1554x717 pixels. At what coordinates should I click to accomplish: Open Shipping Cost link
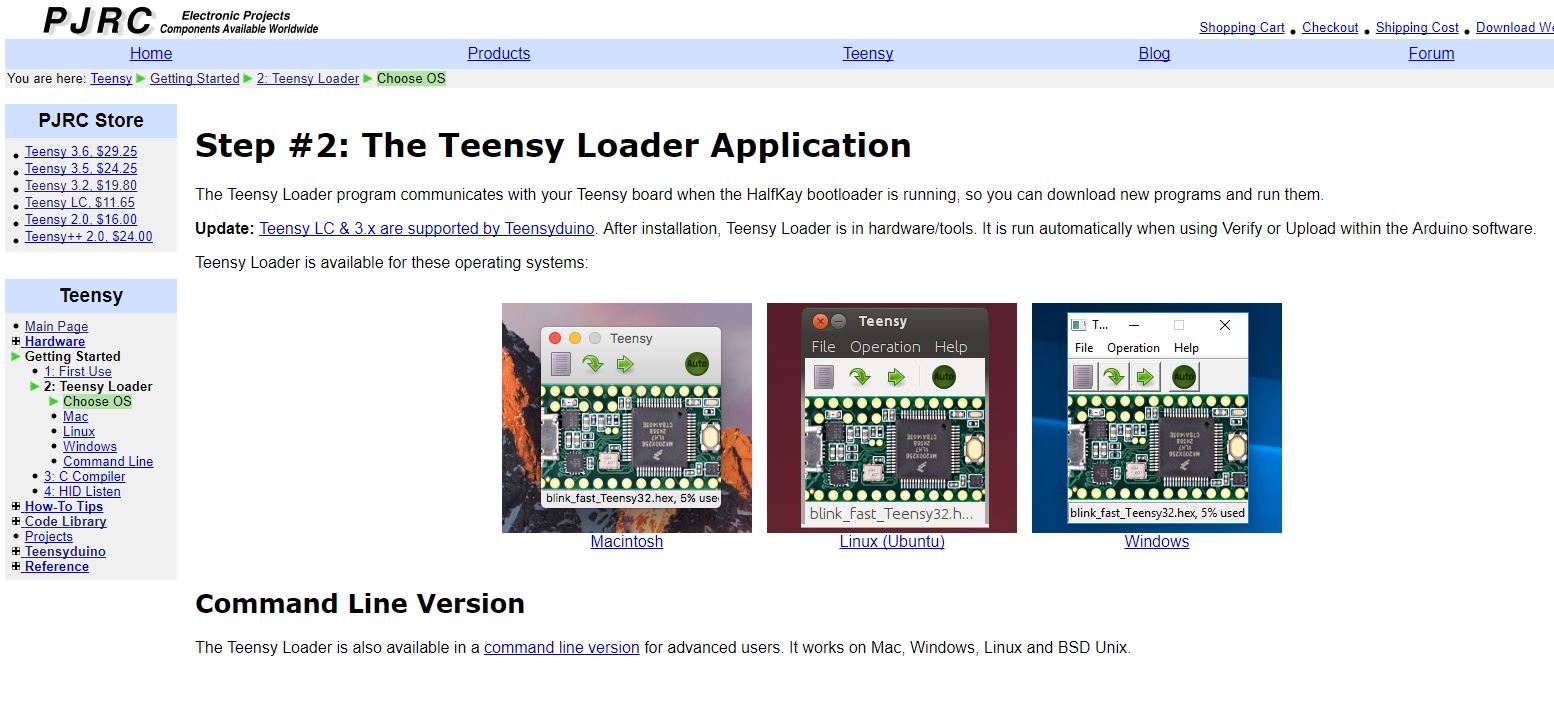point(1417,28)
